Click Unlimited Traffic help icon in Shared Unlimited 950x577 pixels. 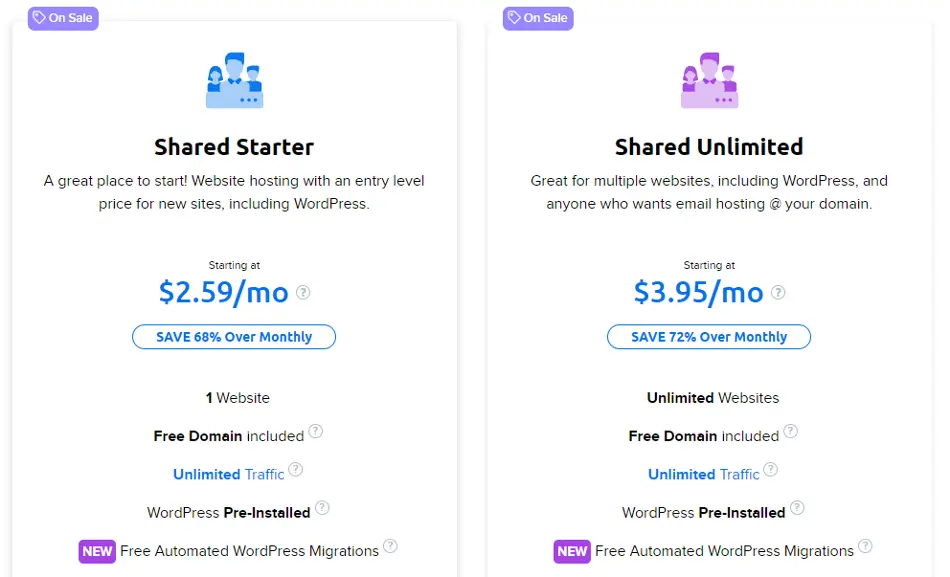point(771,469)
